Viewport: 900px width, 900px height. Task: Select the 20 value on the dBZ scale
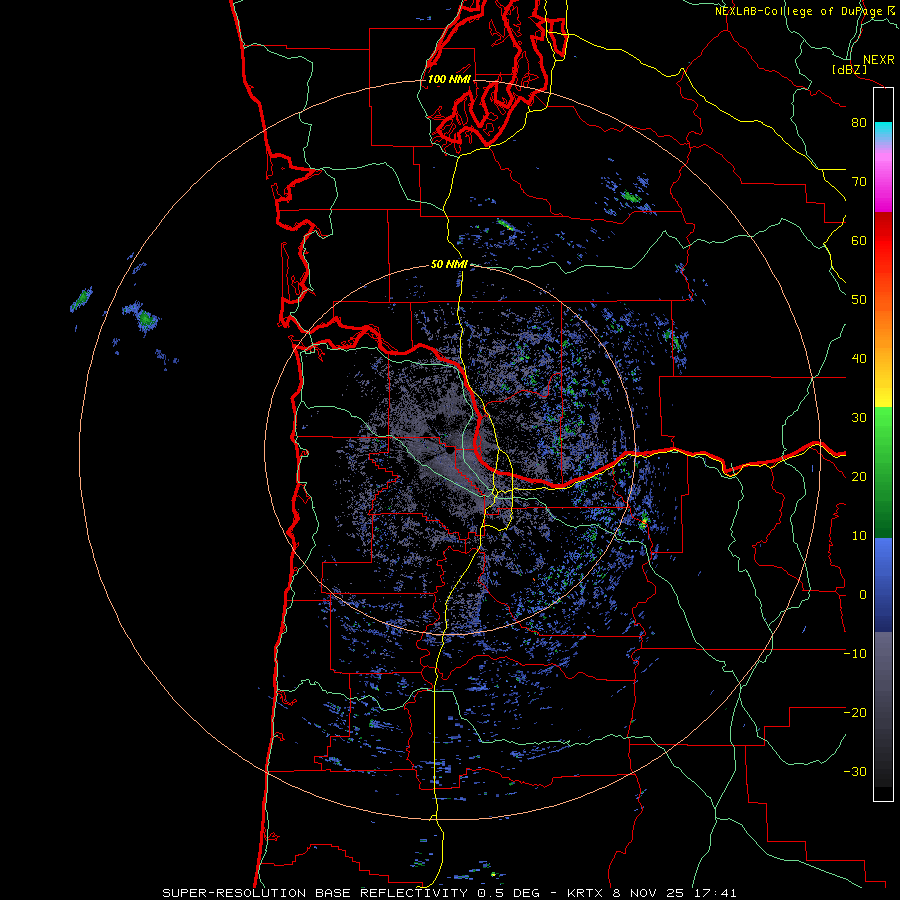[859, 477]
